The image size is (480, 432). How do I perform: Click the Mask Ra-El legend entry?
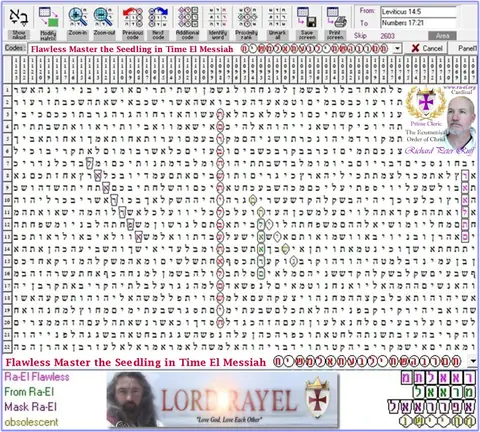pyautogui.click(x=30, y=407)
